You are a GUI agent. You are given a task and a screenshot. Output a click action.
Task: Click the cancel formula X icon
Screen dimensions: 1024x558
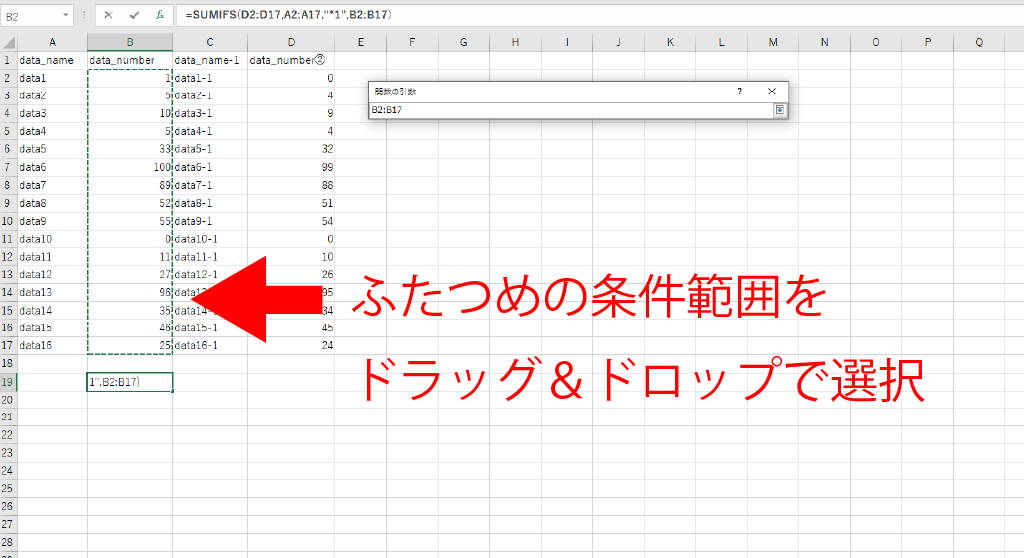click(x=108, y=16)
